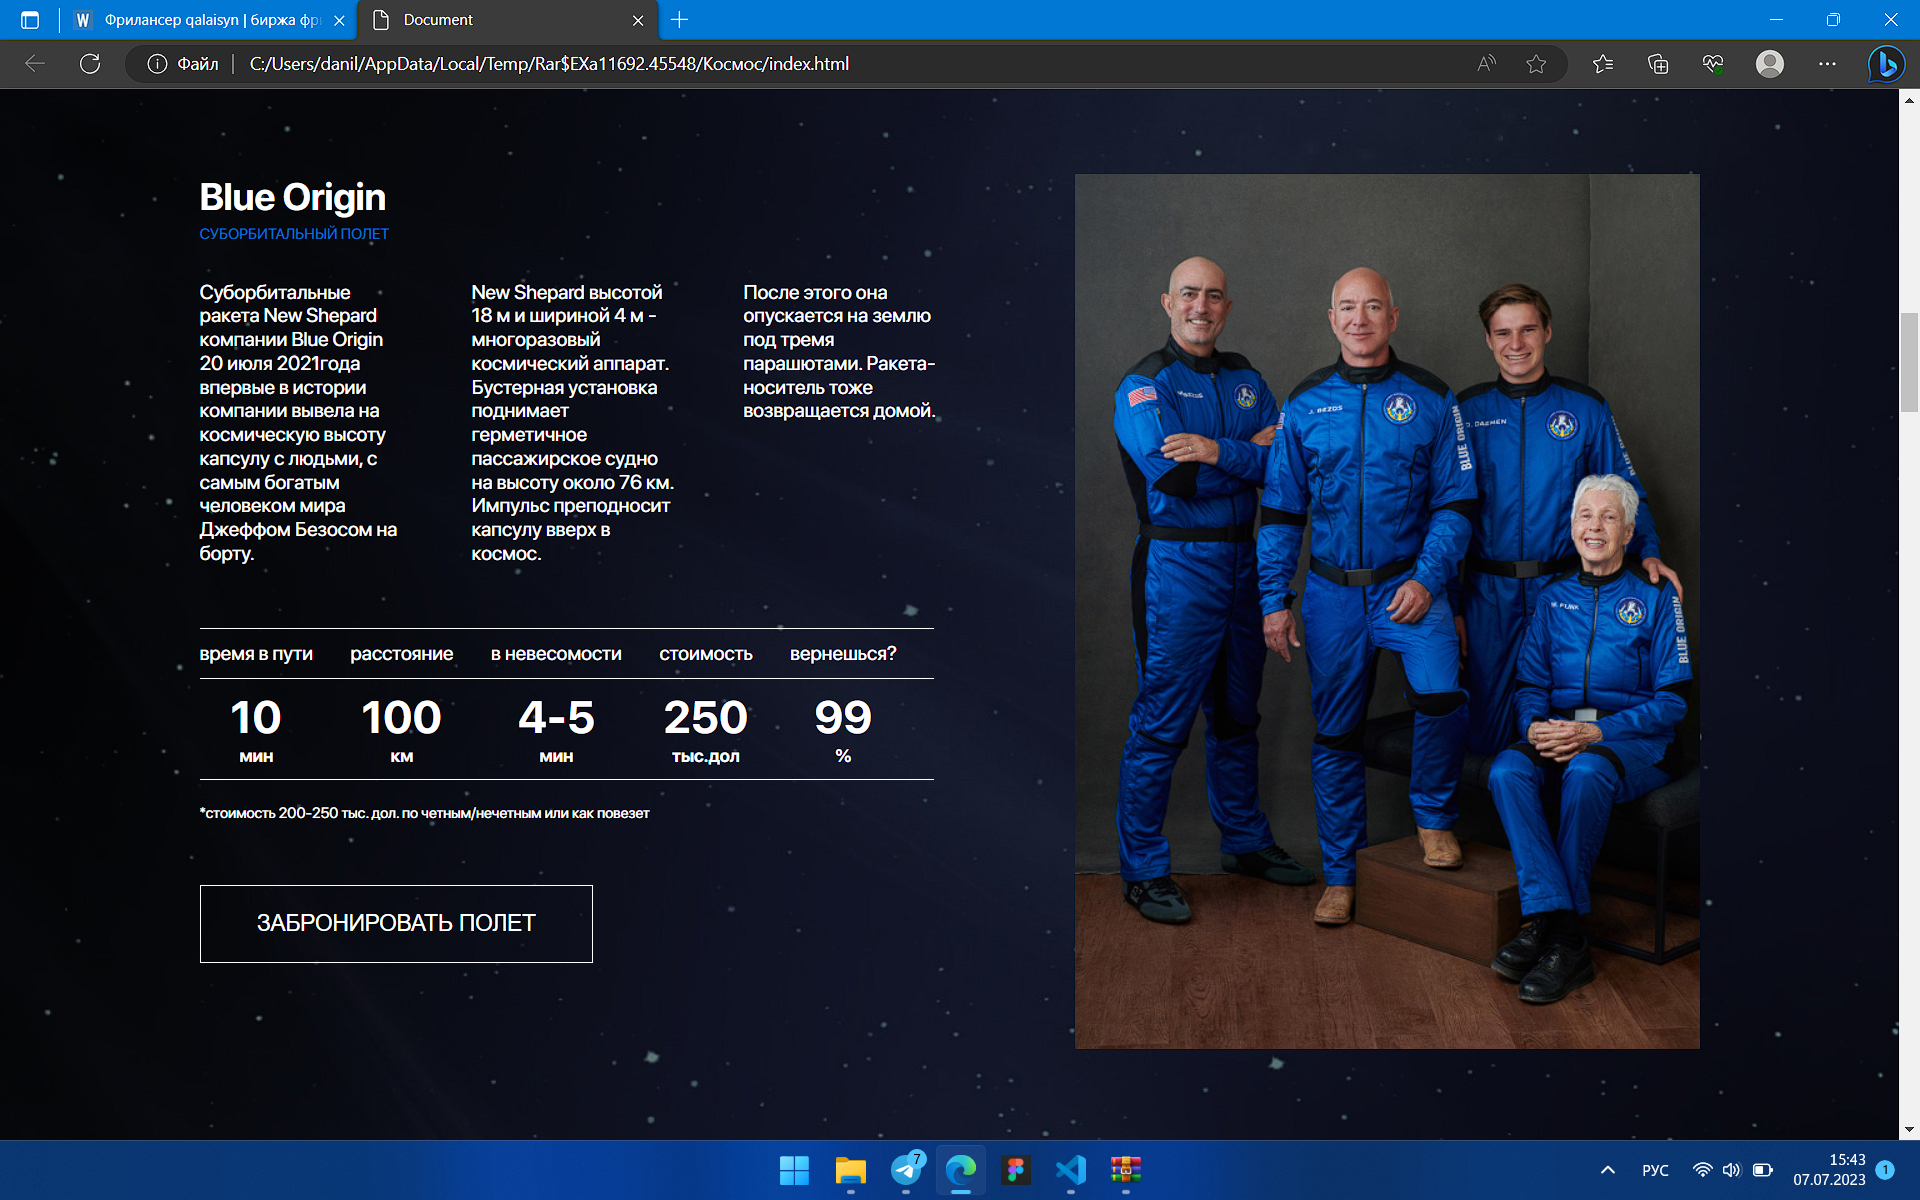Click the value 99 percent
Viewport: 1920px width, 1200px height.
coord(843,730)
